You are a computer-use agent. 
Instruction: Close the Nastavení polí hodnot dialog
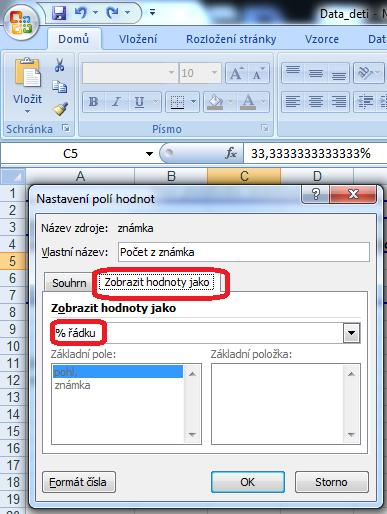pyautogui.click(x=353, y=194)
